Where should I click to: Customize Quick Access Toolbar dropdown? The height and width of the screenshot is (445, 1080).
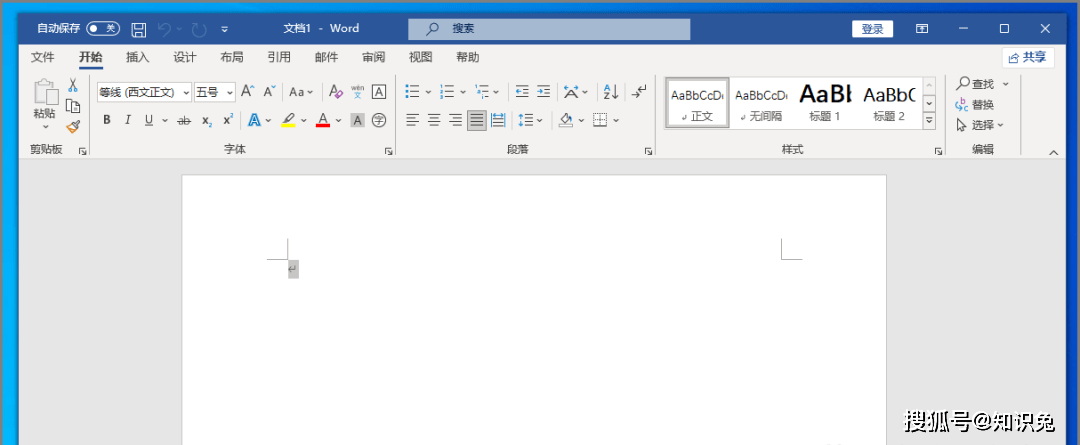tap(225, 29)
